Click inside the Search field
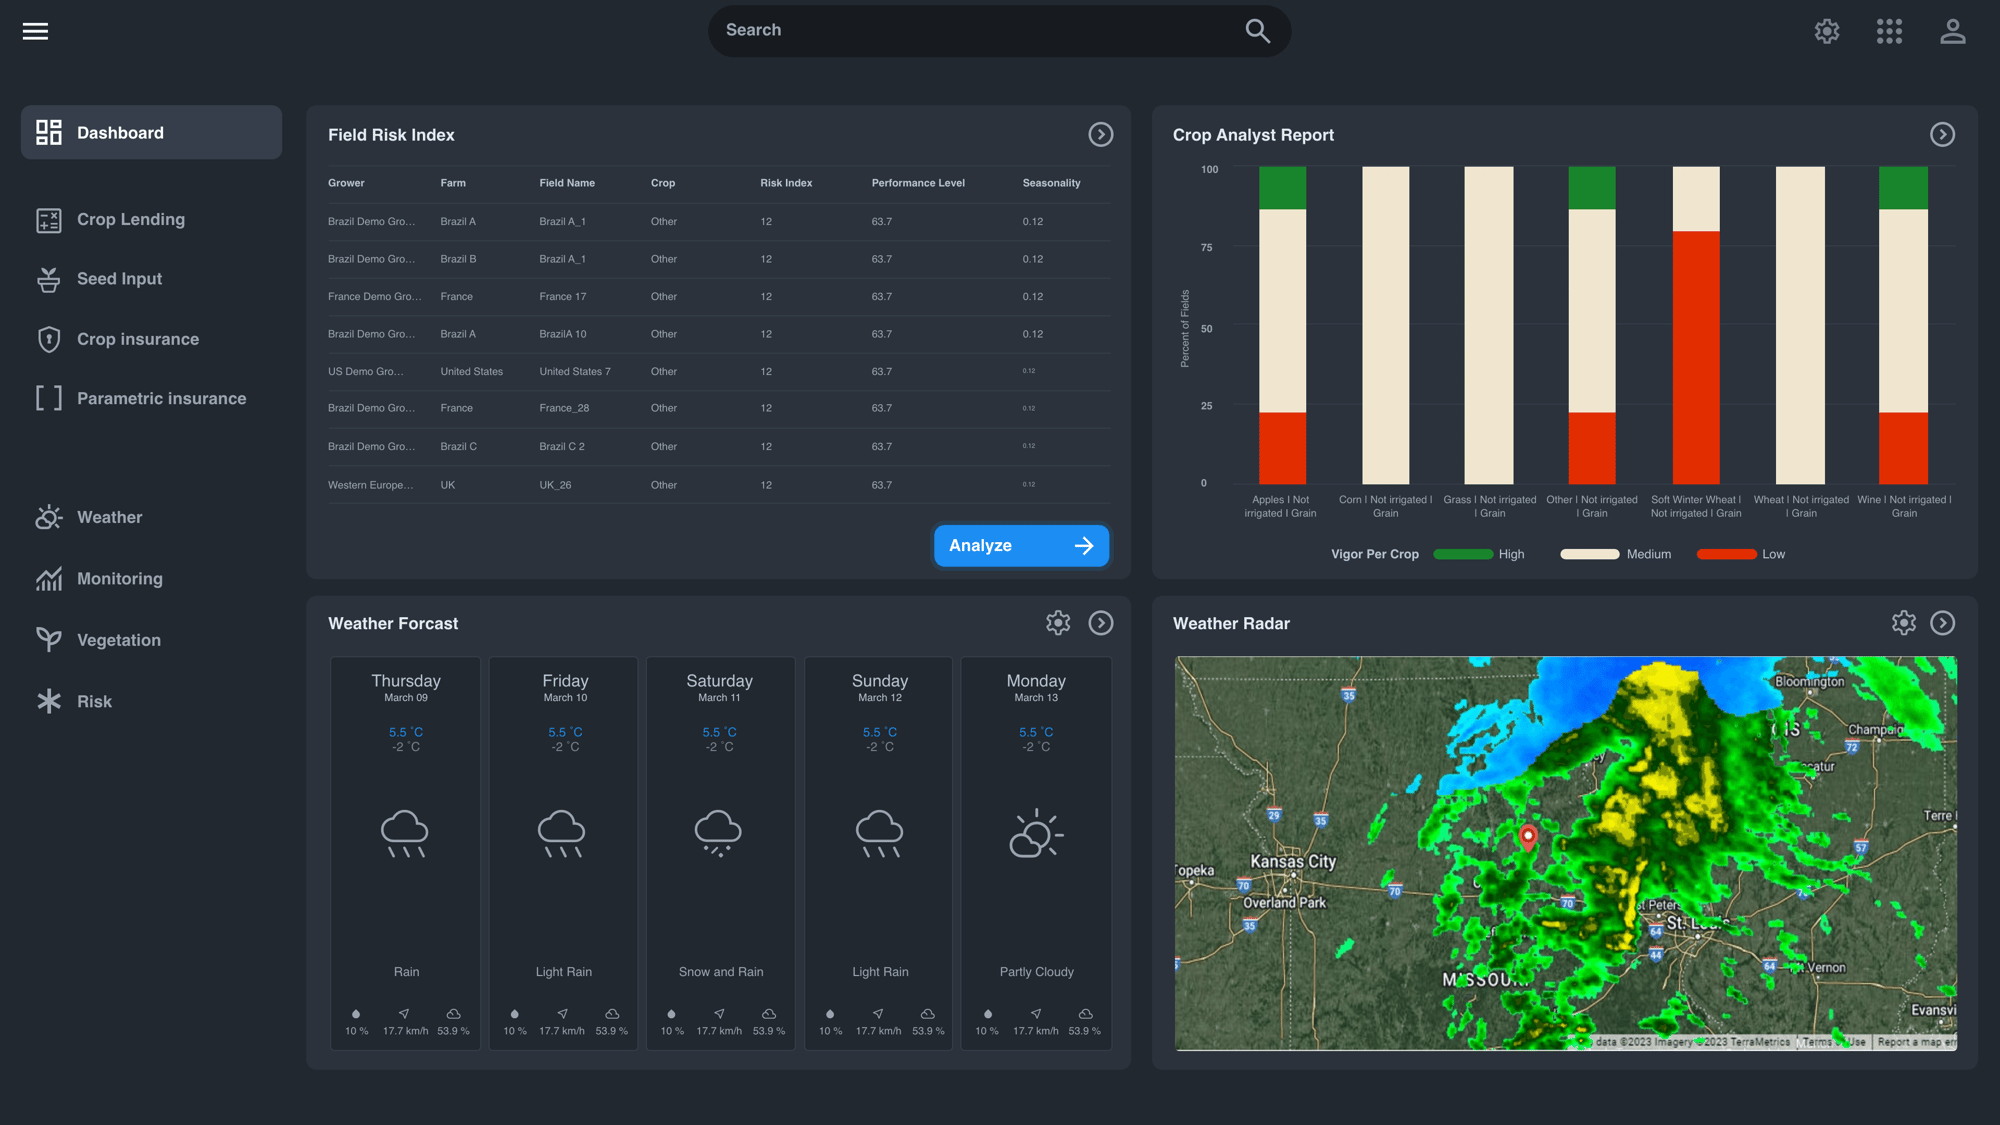2000x1125 pixels. point(999,30)
